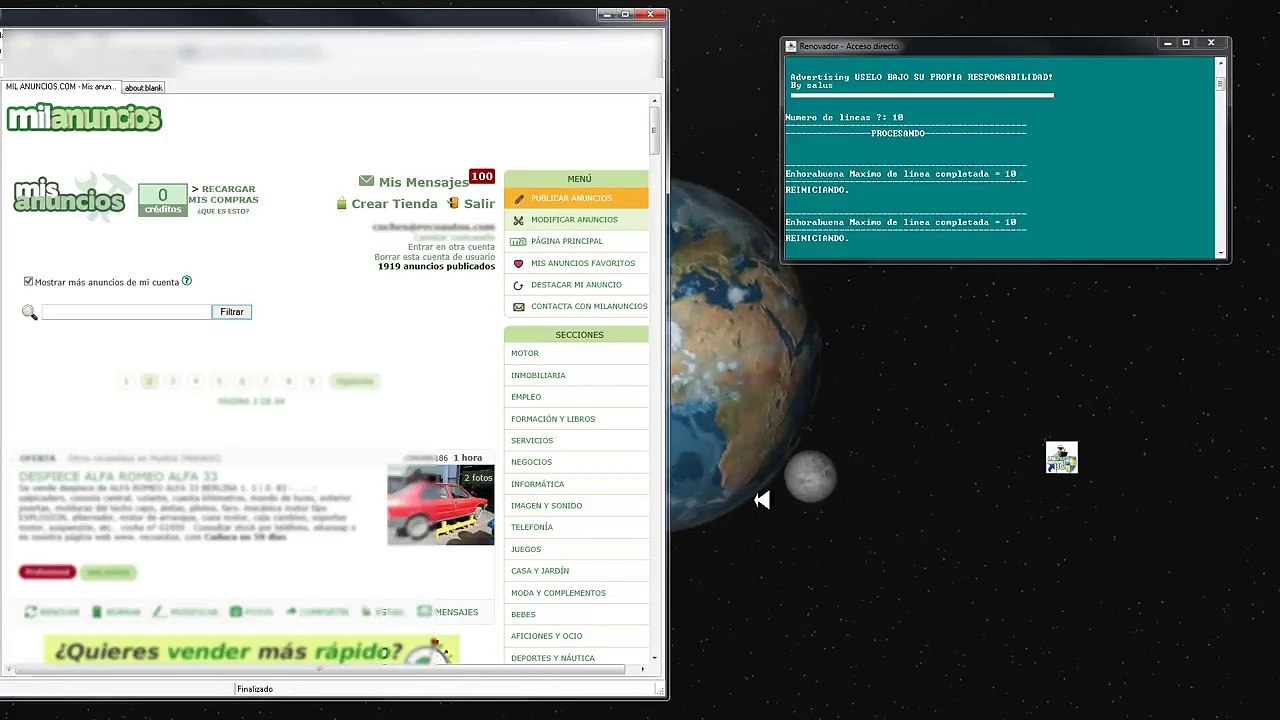Click the Salir logout link
1280x720 pixels.
coord(479,204)
